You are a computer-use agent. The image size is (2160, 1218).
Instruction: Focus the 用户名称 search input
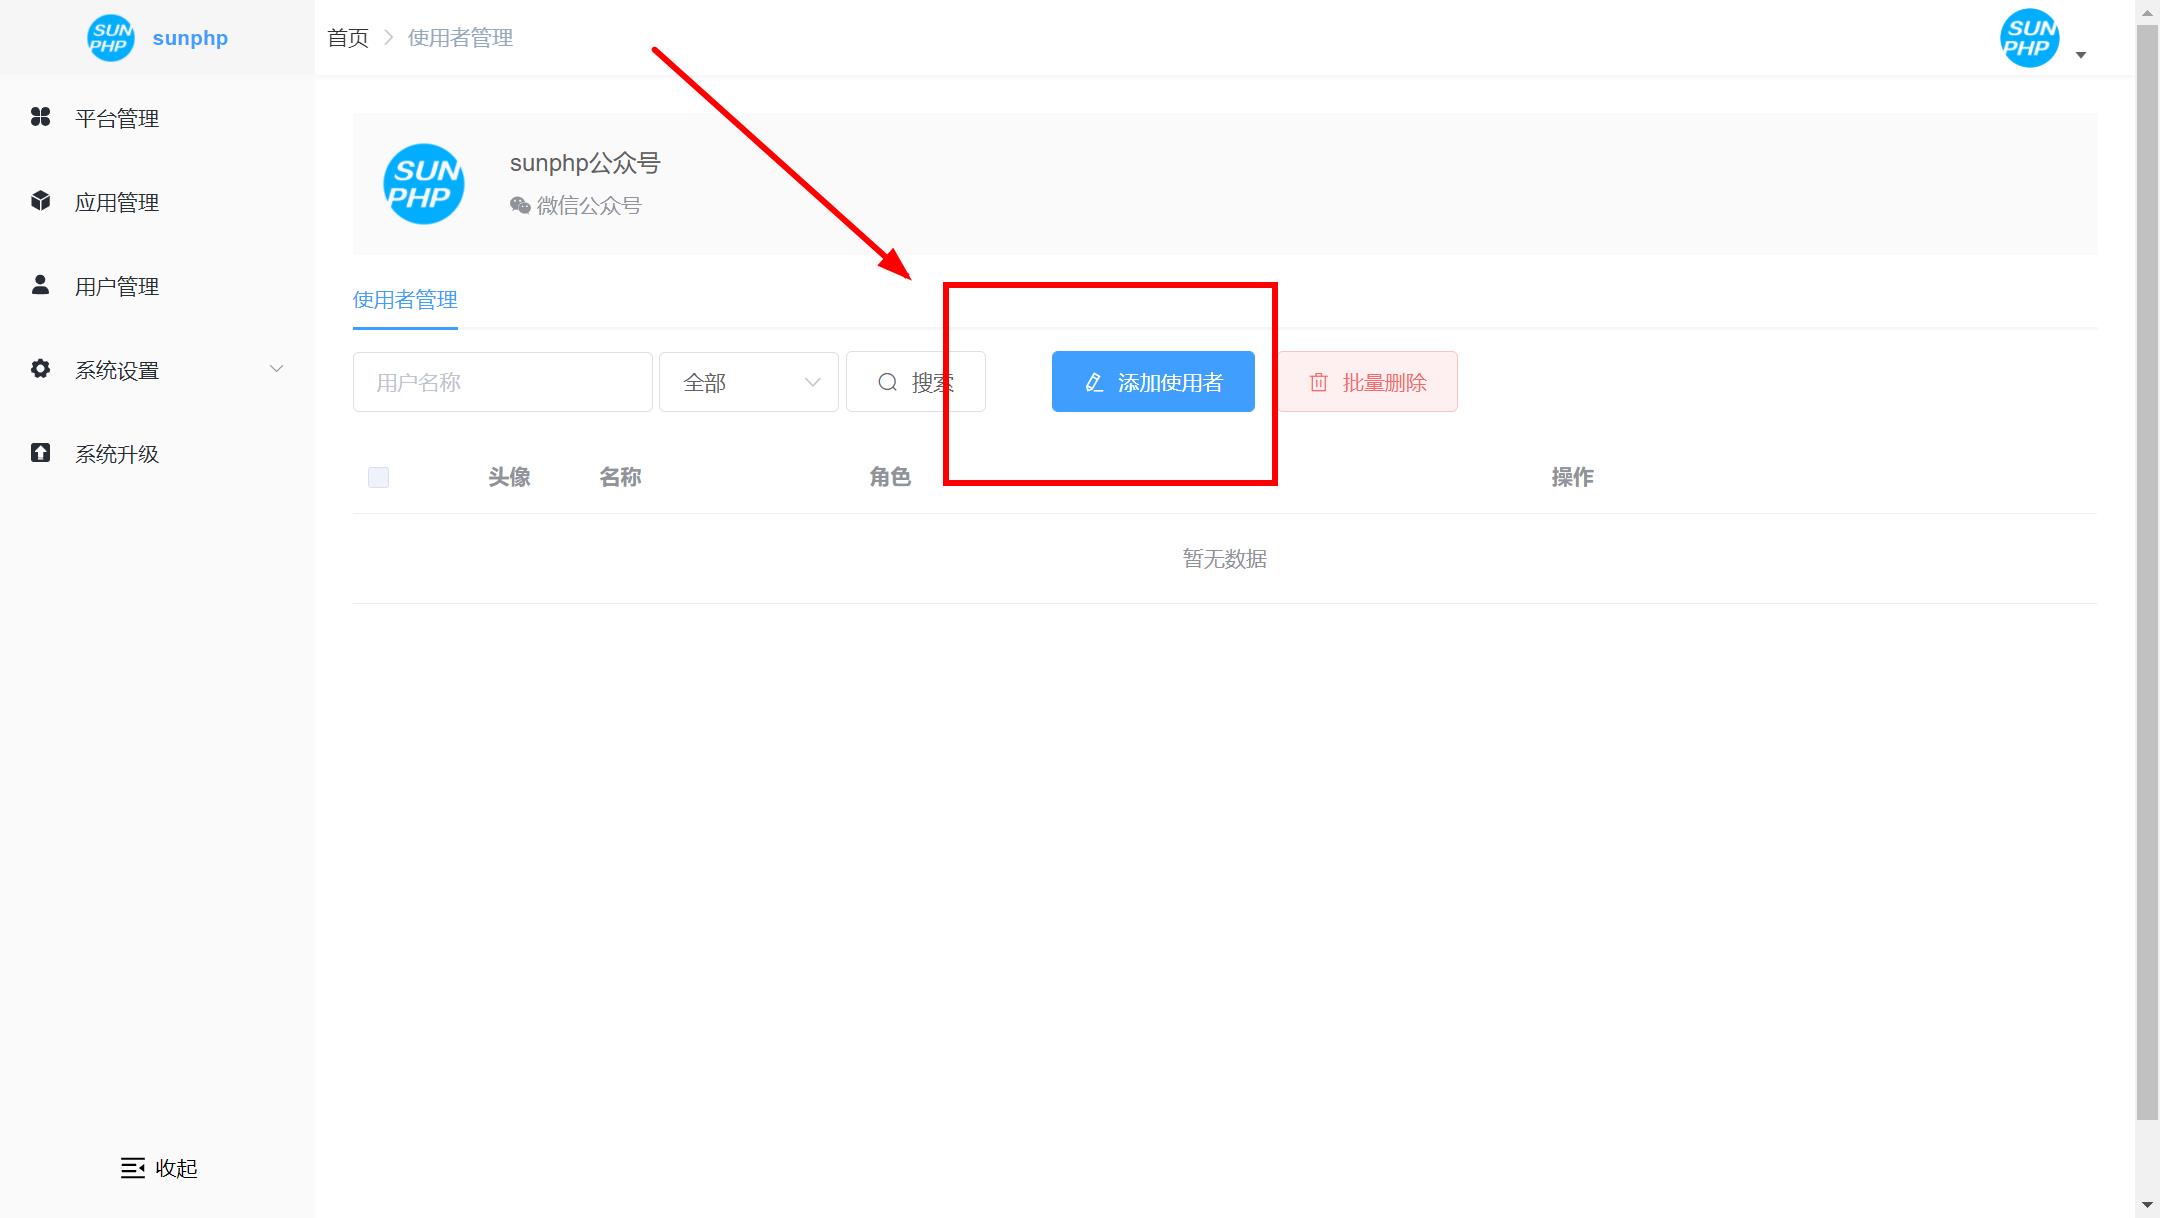coord(503,382)
